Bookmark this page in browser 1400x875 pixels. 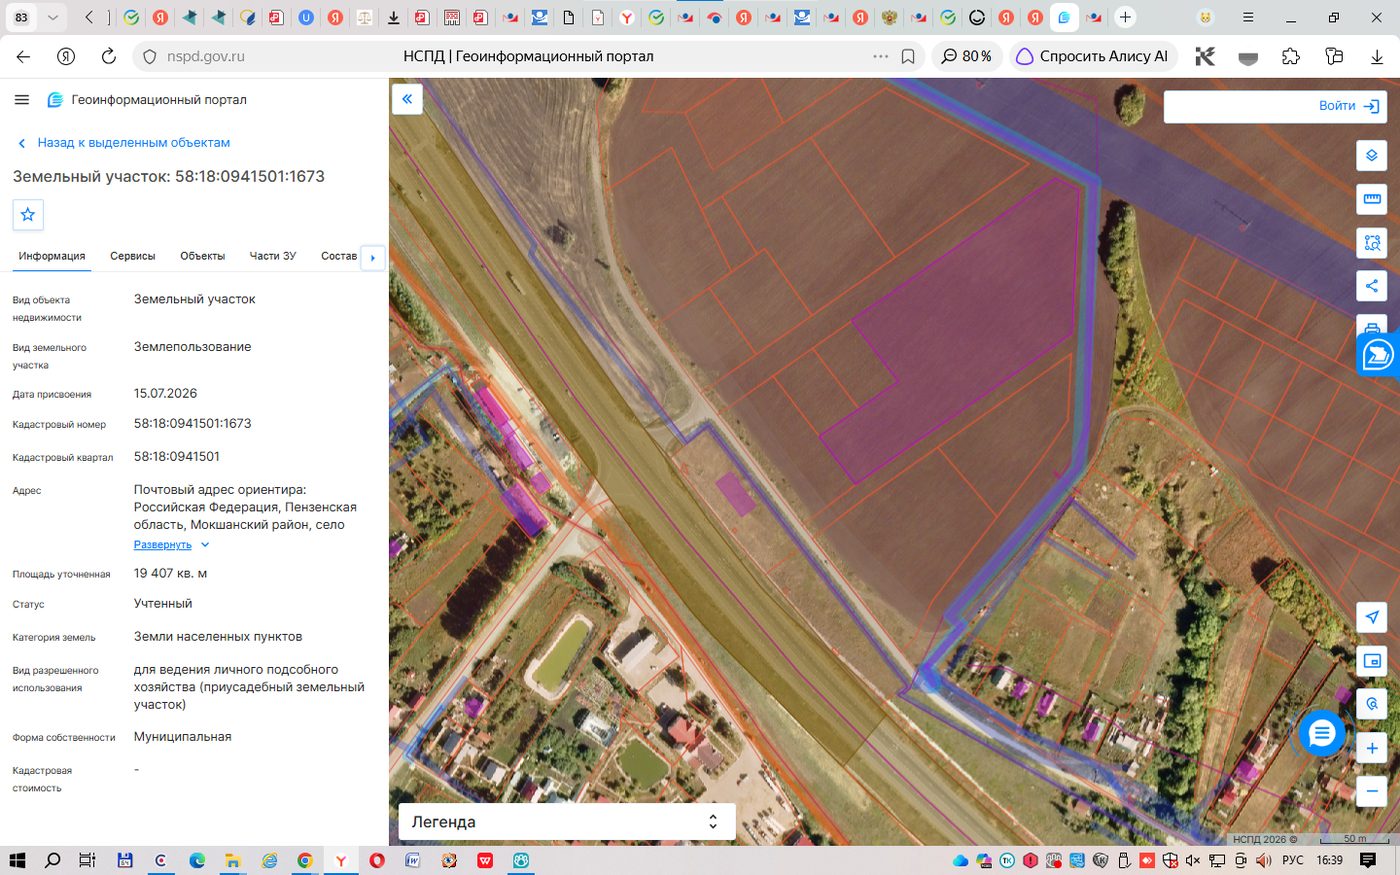coord(908,56)
